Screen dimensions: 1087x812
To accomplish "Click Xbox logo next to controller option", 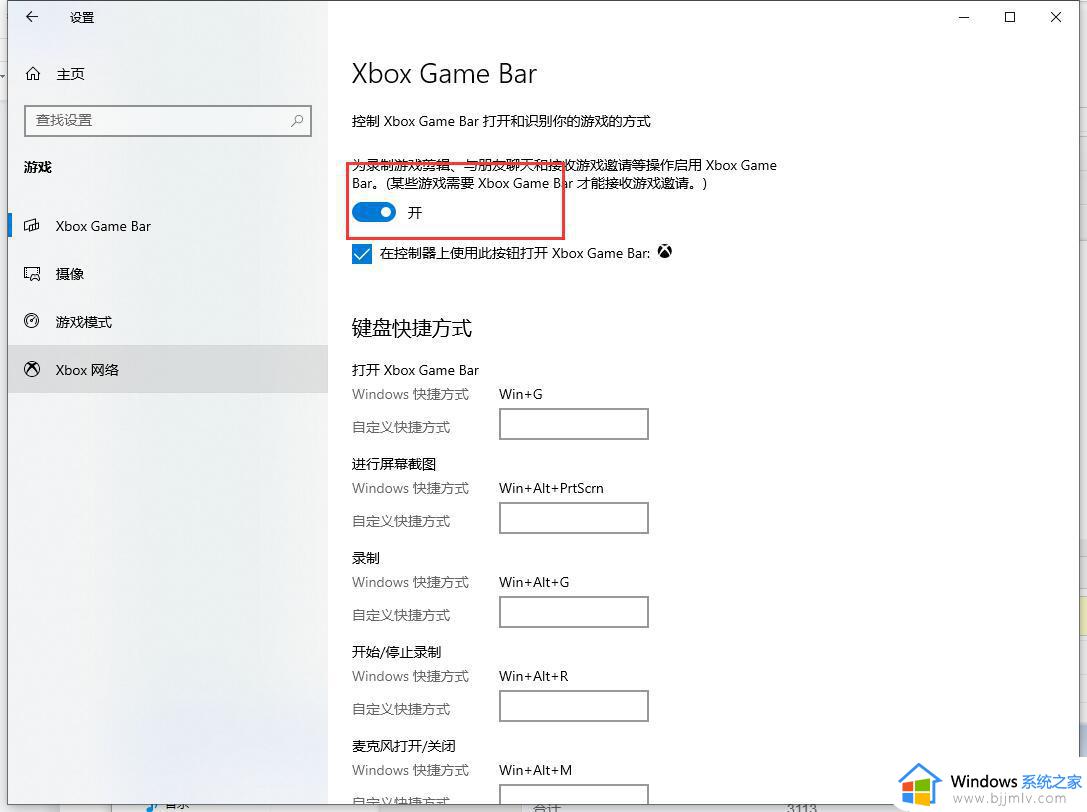I will point(665,252).
